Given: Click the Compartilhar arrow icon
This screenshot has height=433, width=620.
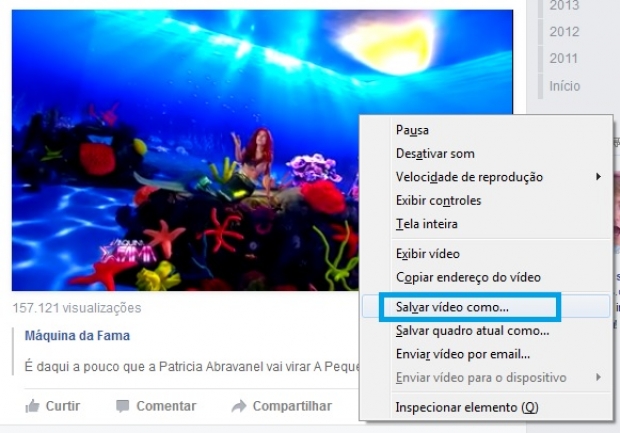Looking at the screenshot, I should click(239, 406).
